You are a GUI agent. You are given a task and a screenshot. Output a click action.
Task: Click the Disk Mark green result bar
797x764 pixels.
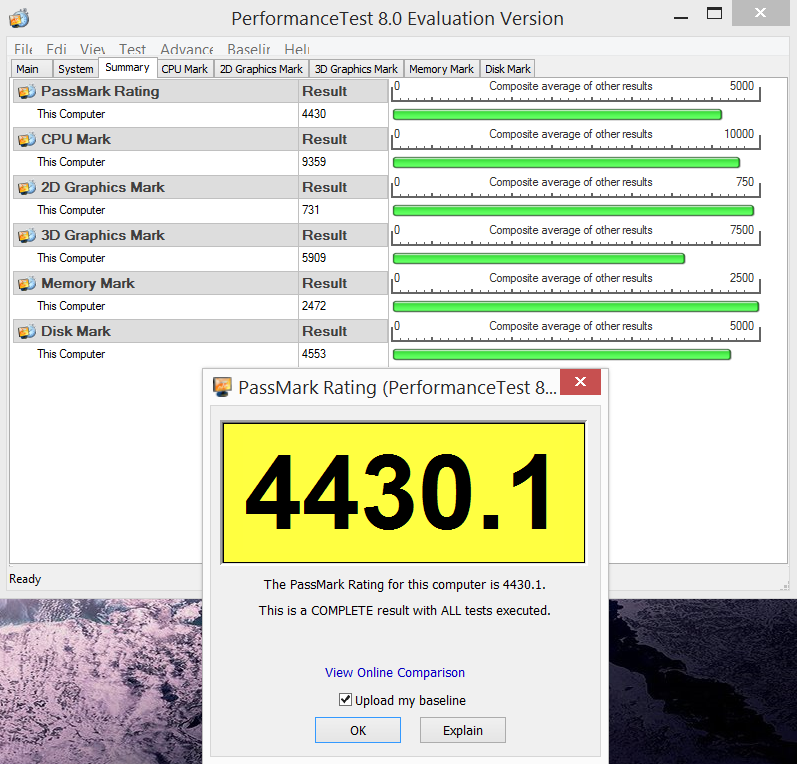coord(562,355)
